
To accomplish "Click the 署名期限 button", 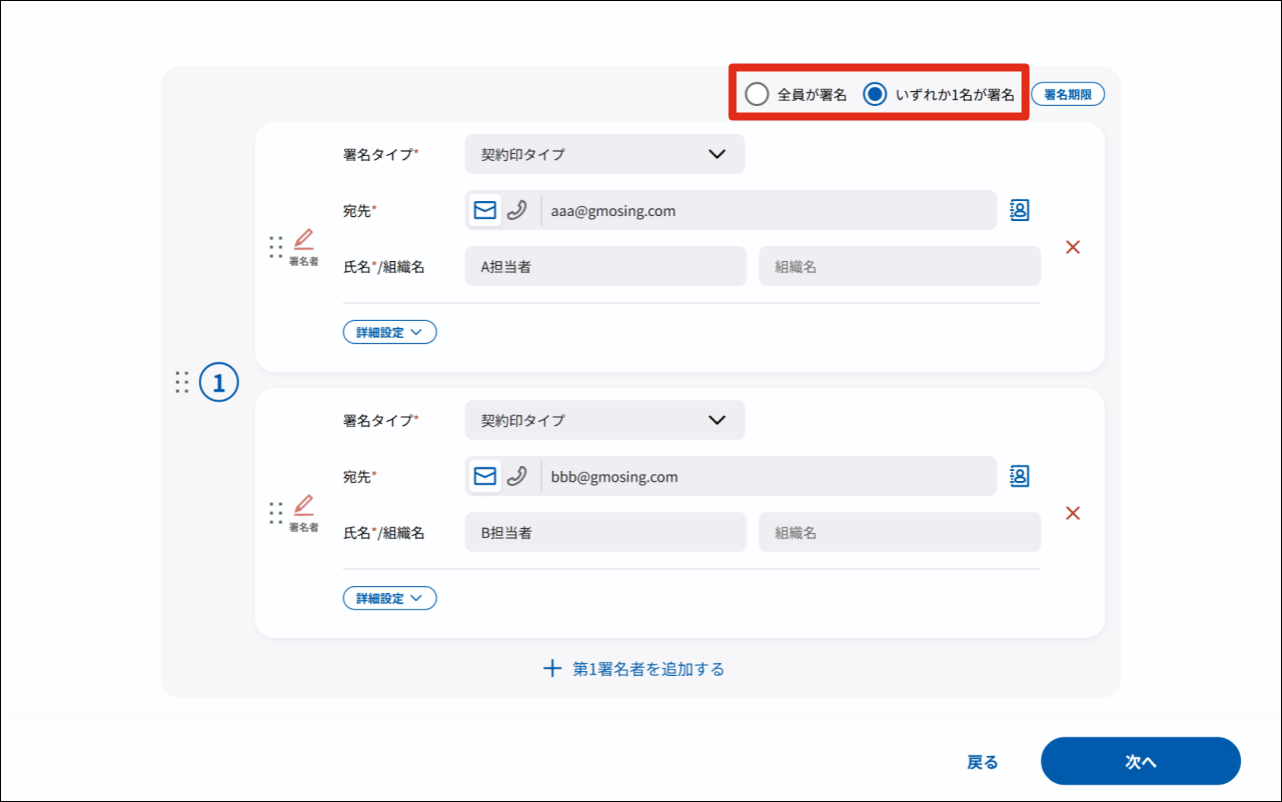I will 1067,95.
